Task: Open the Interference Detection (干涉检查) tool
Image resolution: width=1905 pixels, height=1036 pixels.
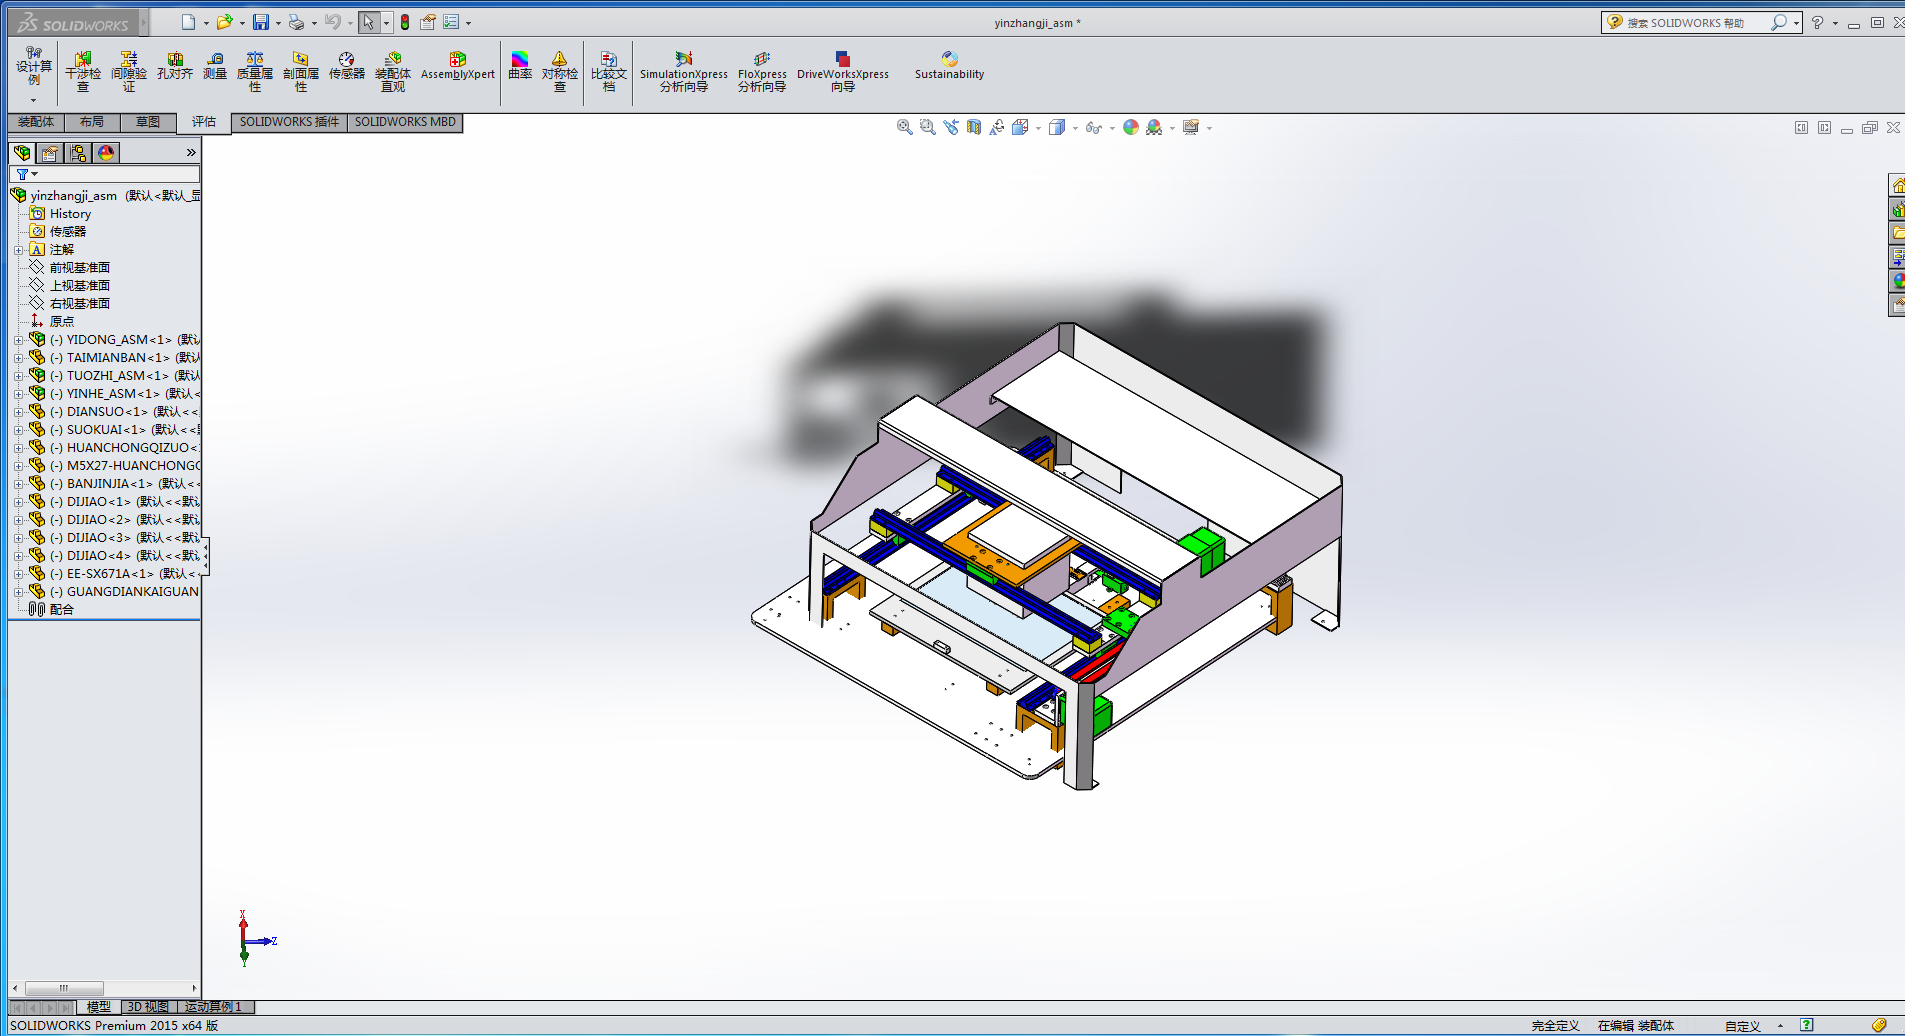Action: 83,72
